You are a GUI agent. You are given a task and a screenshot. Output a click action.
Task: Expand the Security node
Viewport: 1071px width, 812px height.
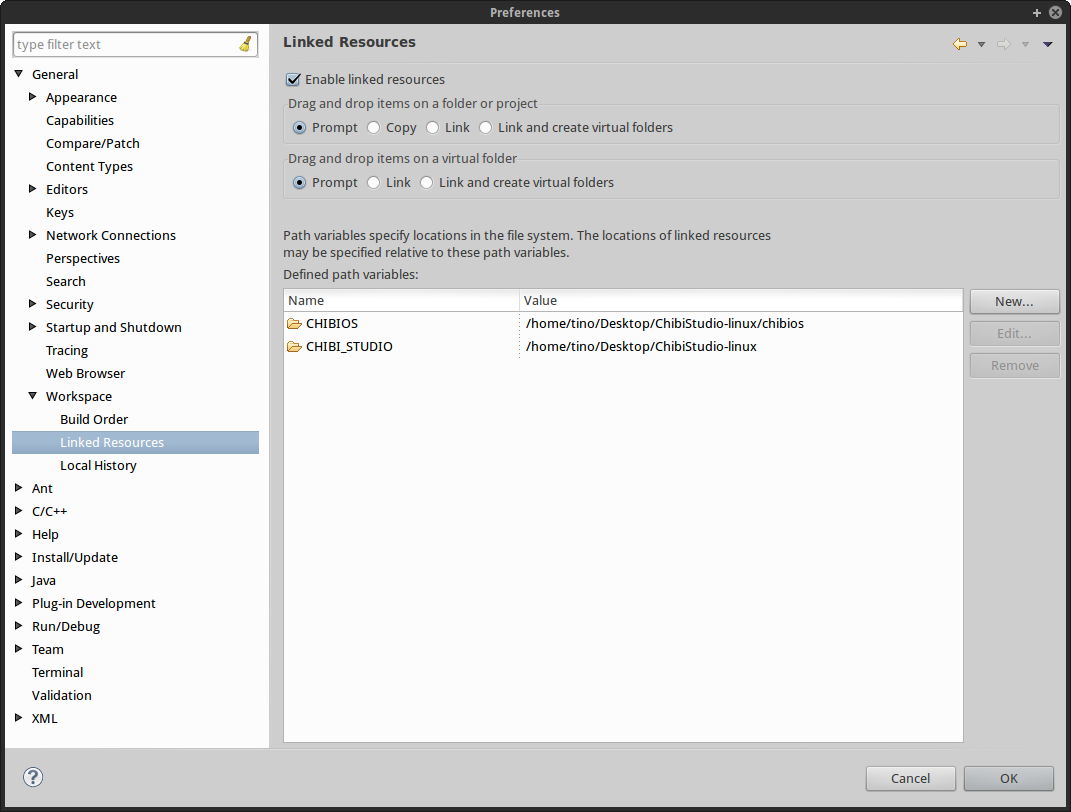click(32, 304)
